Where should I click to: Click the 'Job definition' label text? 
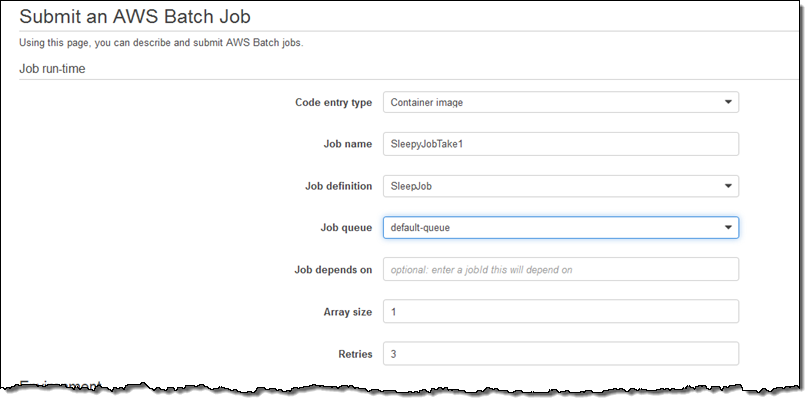[x=338, y=186]
